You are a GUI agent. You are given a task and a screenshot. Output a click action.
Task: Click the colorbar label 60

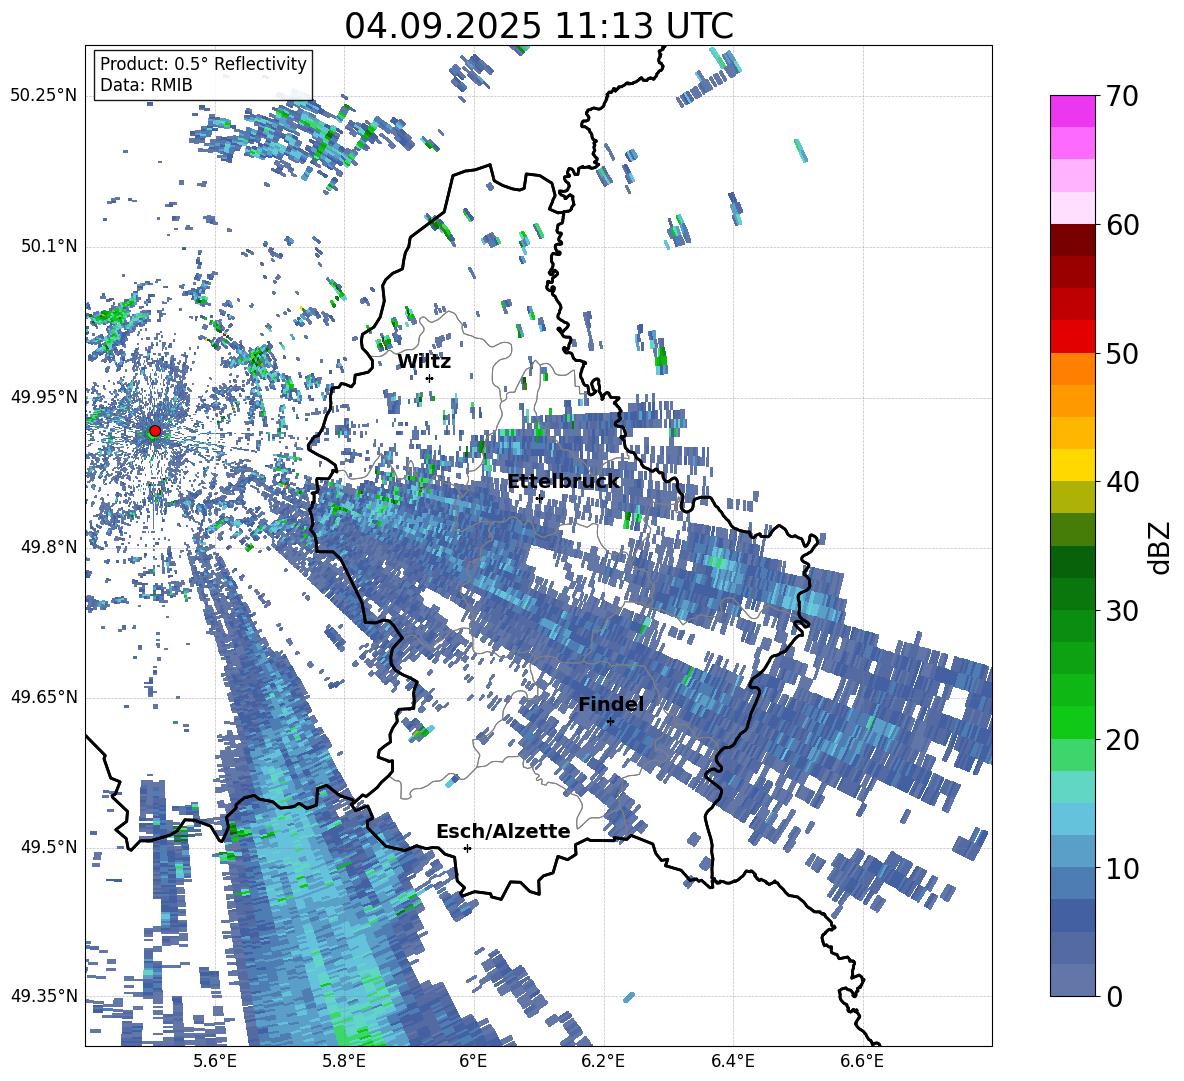(1122, 225)
